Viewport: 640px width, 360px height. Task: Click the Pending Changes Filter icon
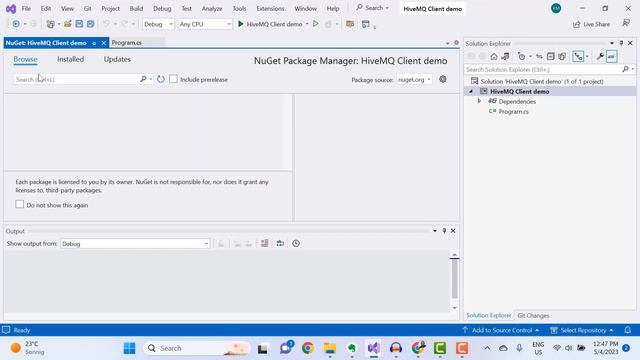pos(521,57)
